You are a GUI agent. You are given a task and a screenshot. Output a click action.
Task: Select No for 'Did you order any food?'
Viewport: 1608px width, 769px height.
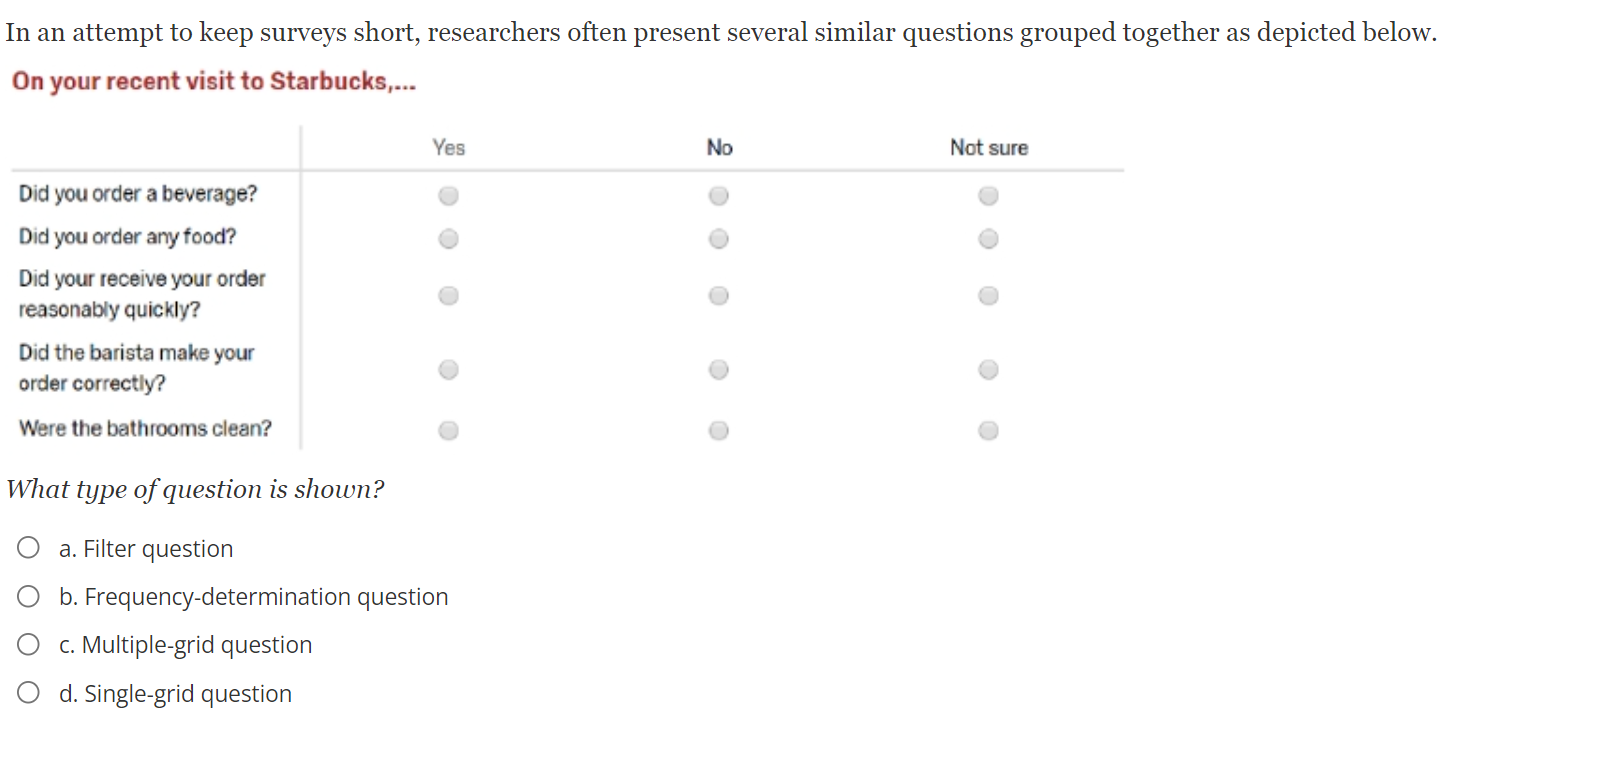click(719, 238)
